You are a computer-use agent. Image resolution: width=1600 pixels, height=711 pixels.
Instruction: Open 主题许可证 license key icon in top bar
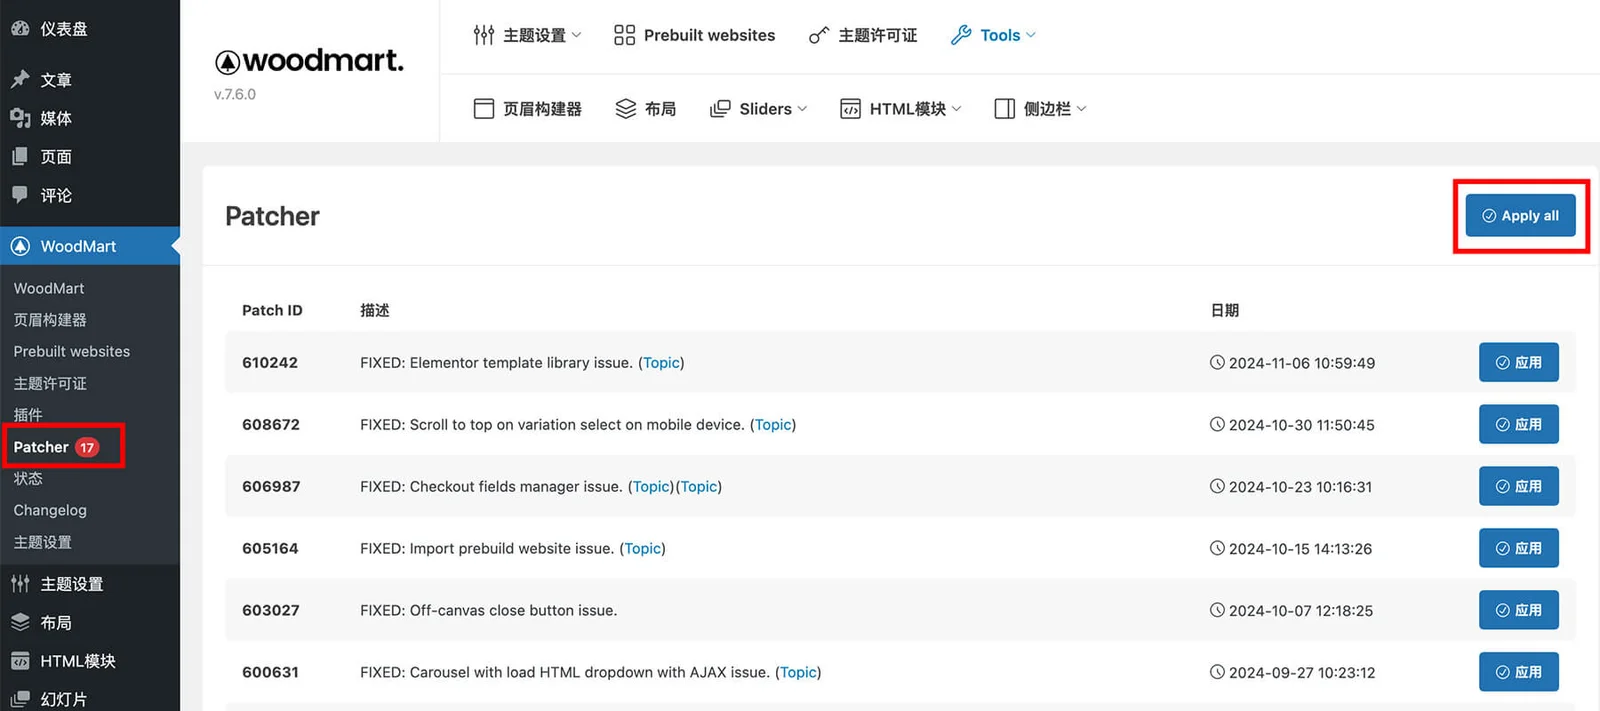click(819, 36)
